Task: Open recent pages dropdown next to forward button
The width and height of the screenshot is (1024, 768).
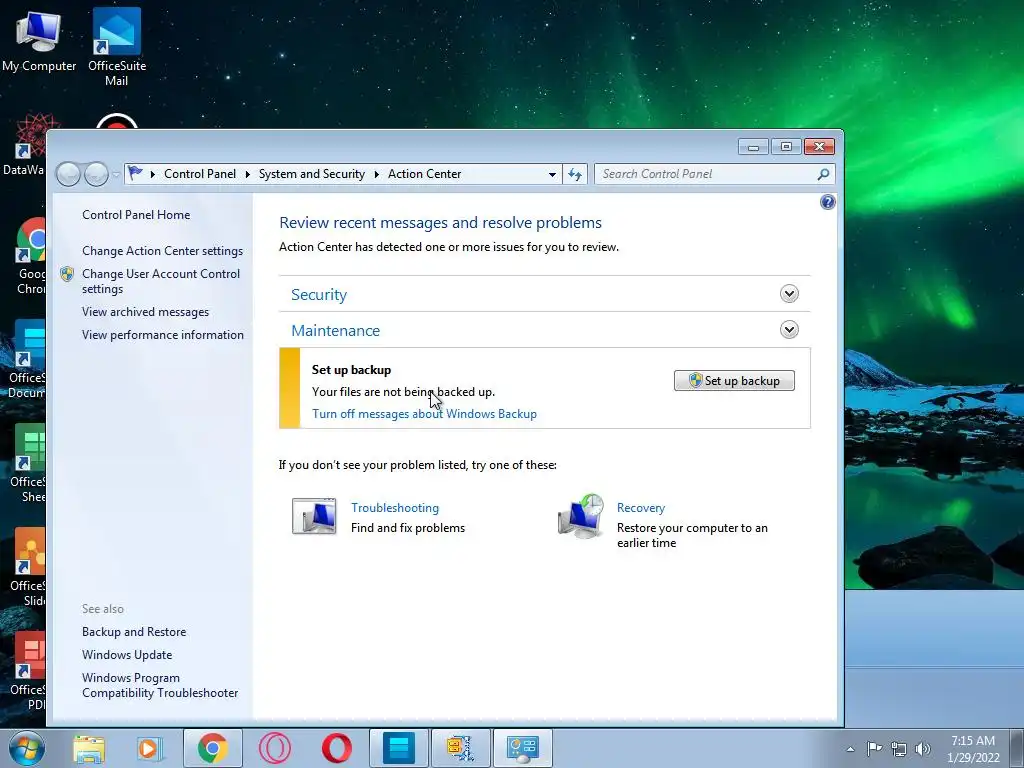Action: click(x=116, y=174)
